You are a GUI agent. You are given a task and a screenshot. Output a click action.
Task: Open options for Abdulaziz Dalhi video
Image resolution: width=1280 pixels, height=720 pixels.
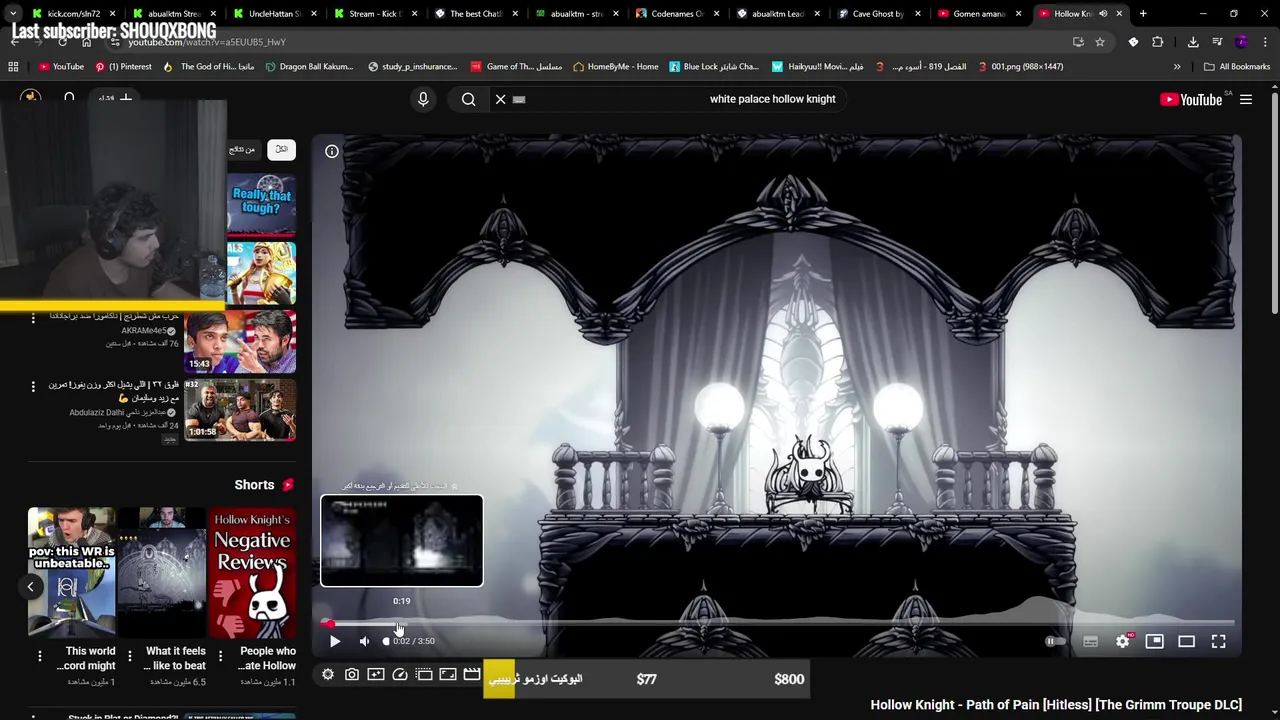[x=33, y=387]
